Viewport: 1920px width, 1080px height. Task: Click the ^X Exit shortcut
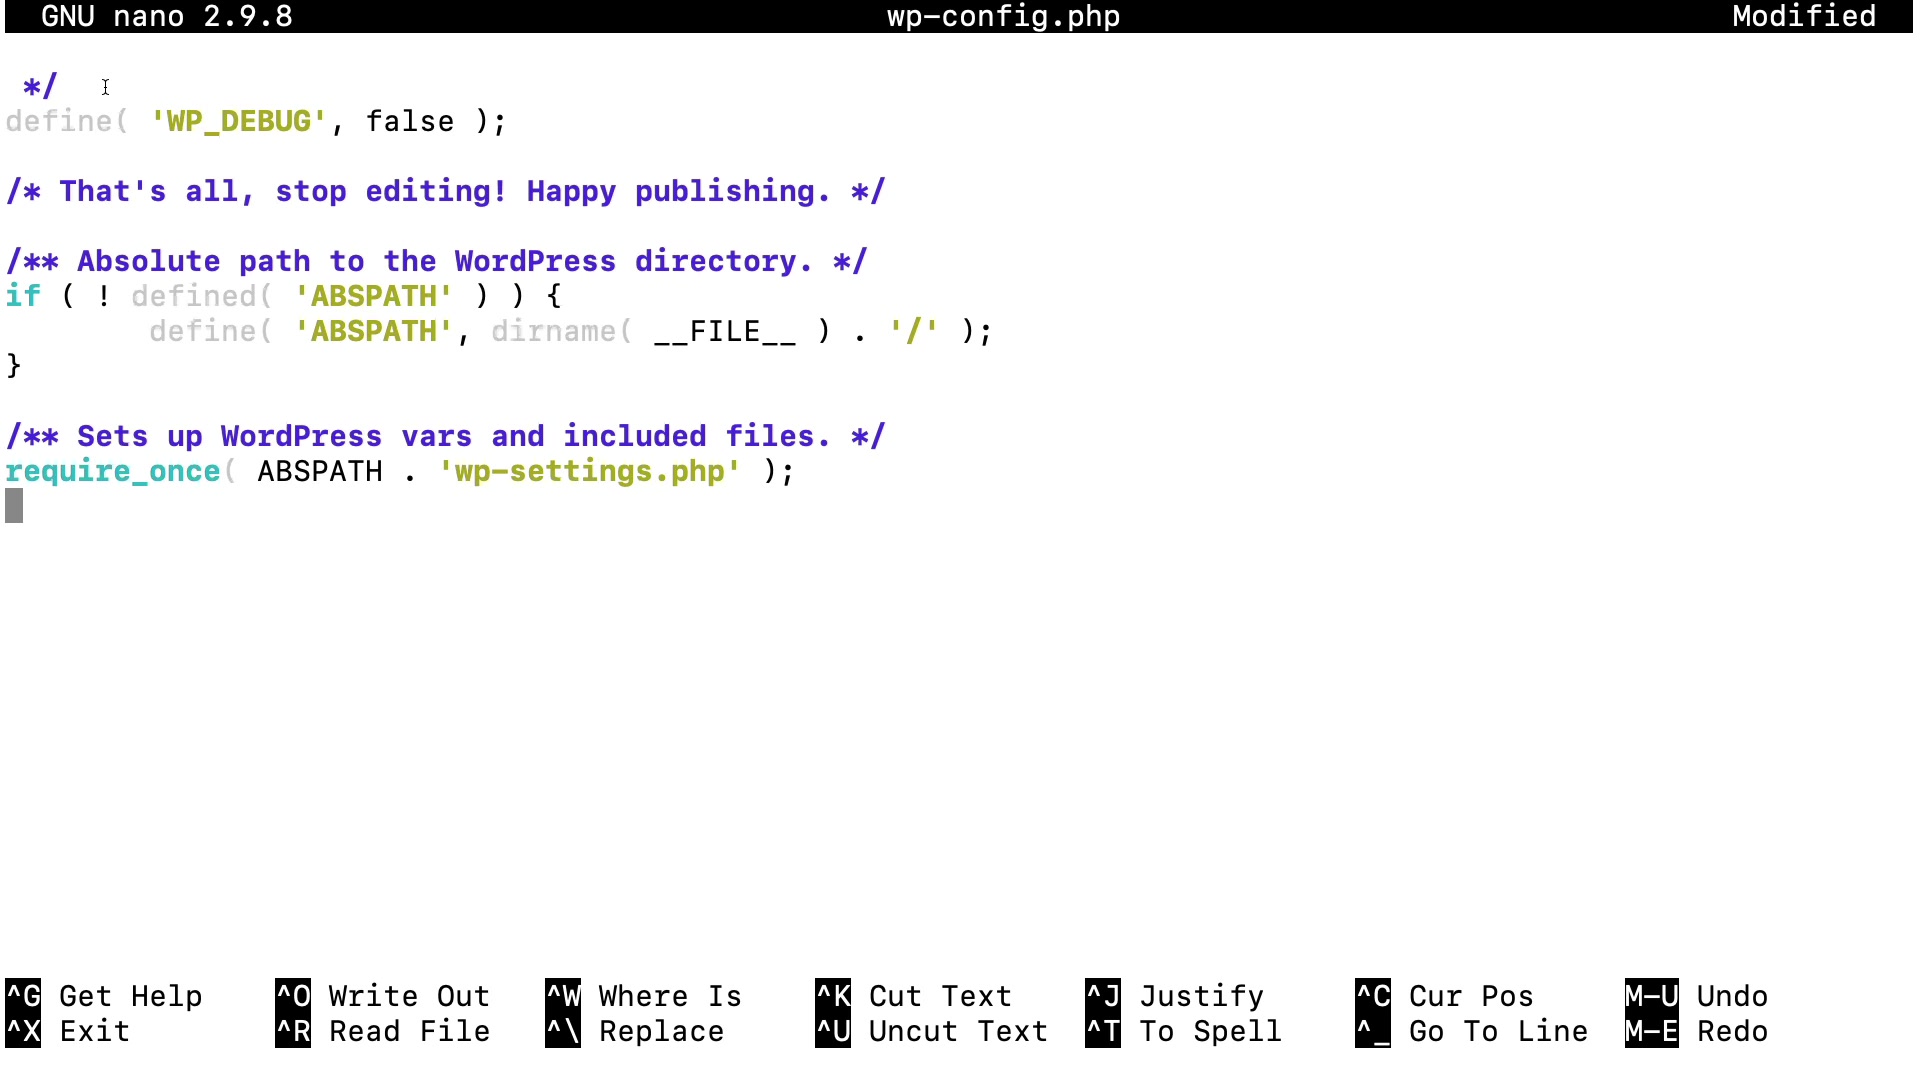click(68, 1031)
